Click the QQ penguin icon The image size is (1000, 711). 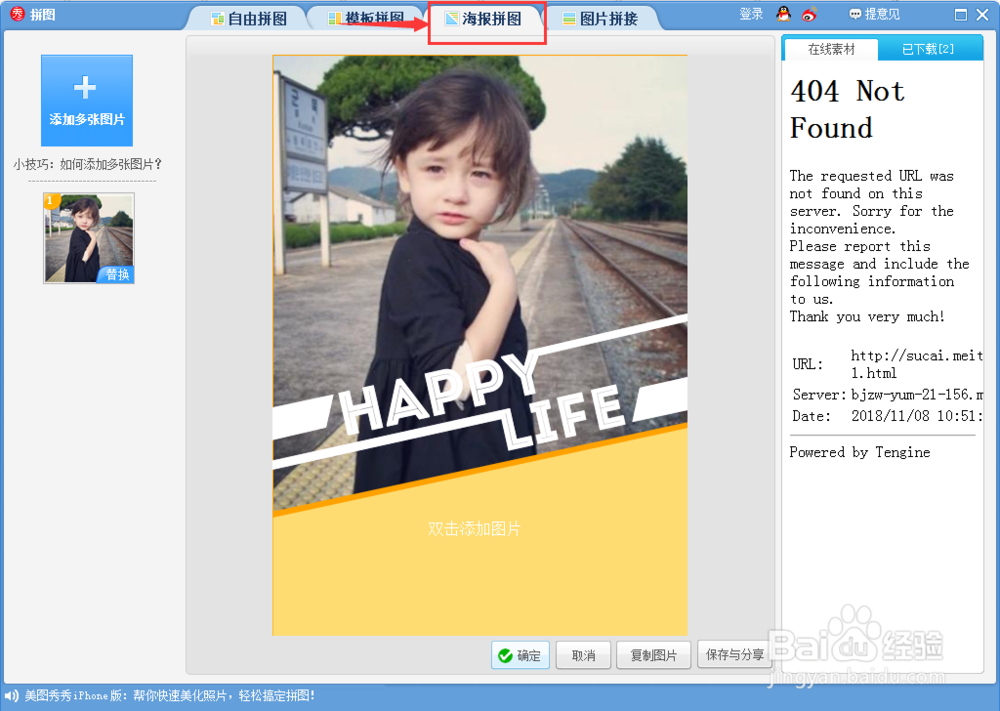pyautogui.click(x=783, y=14)
